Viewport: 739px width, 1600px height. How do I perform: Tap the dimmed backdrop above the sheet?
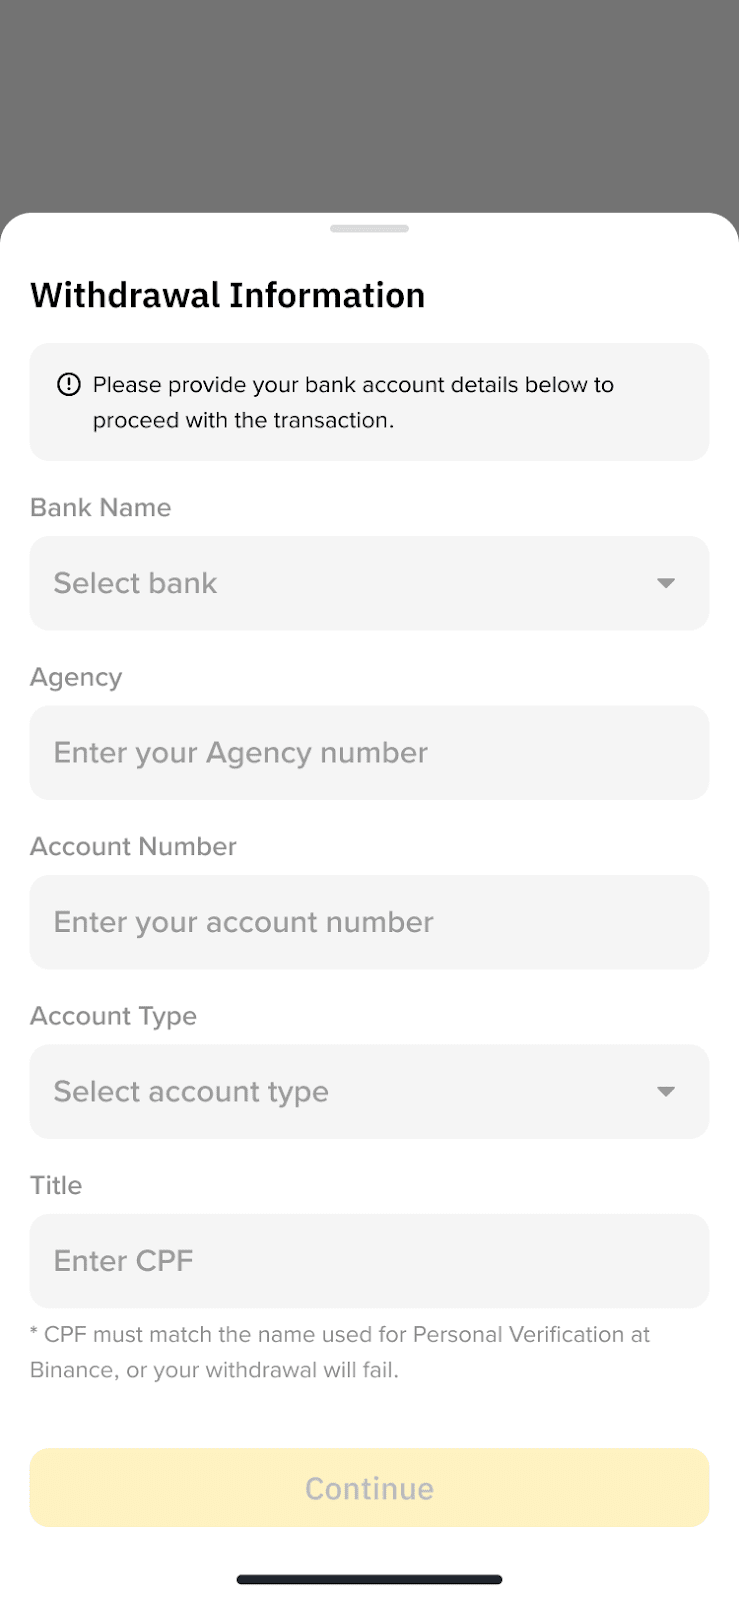pyautogui.click(x=369, y=105)
